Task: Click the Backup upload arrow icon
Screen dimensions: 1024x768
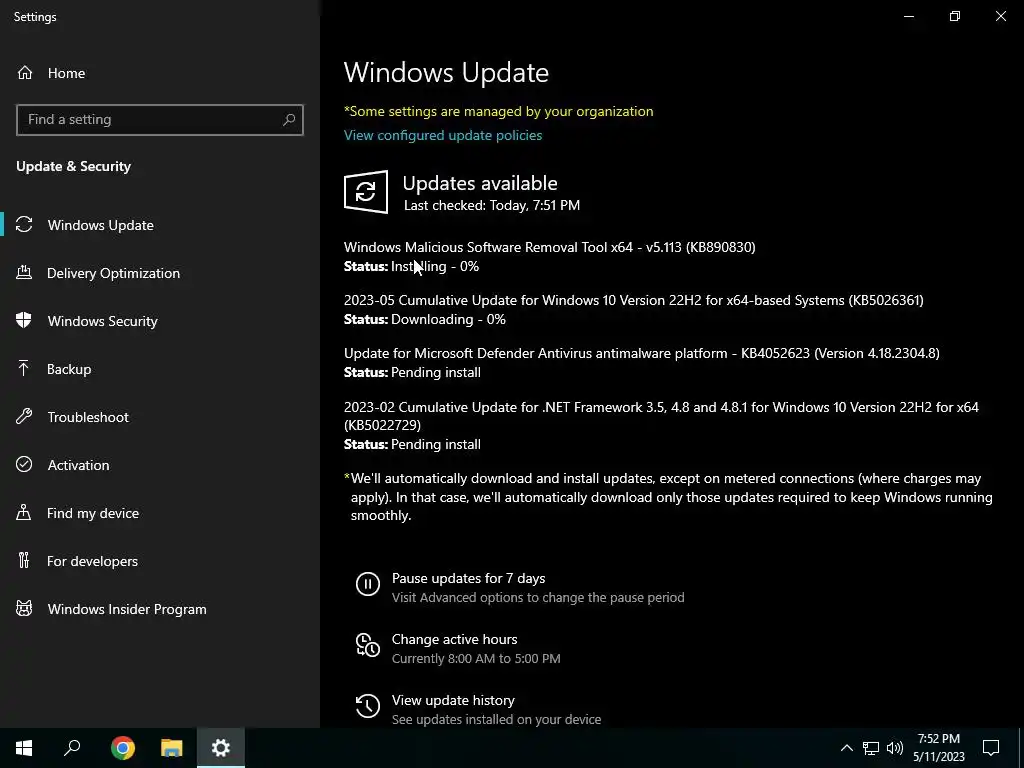Action: pyautogui.click(x=24, y=368)
